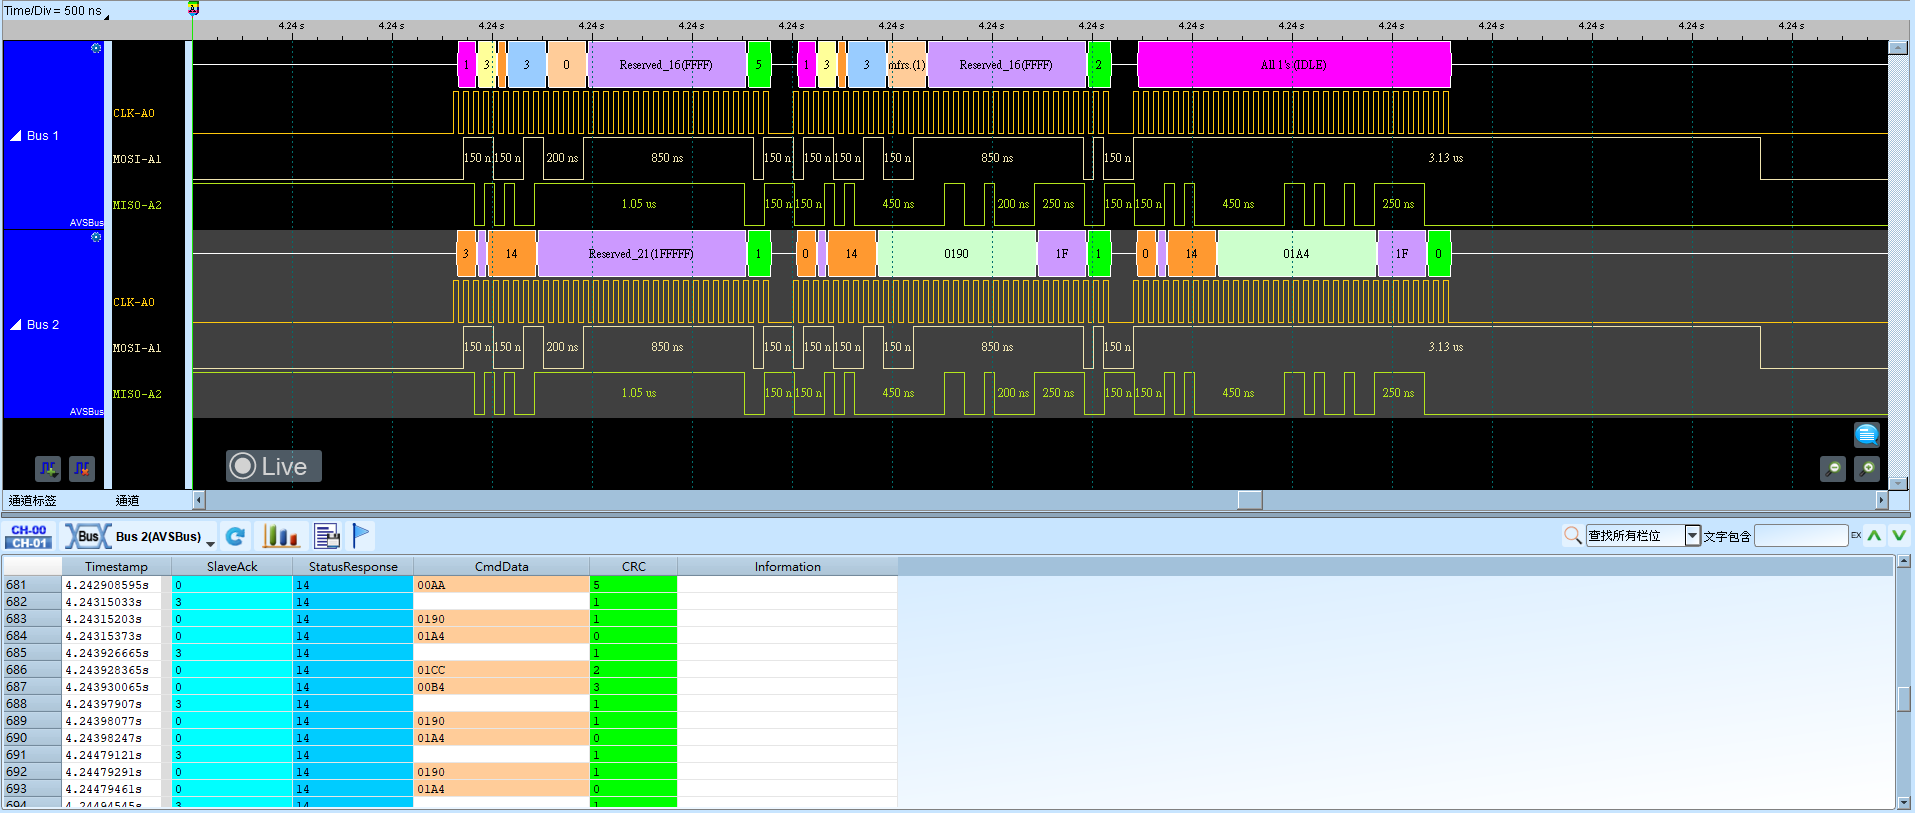Find previous match with the up arrow
Viewport: 1915px width, 813px height.
click(x=1874, y=536)
